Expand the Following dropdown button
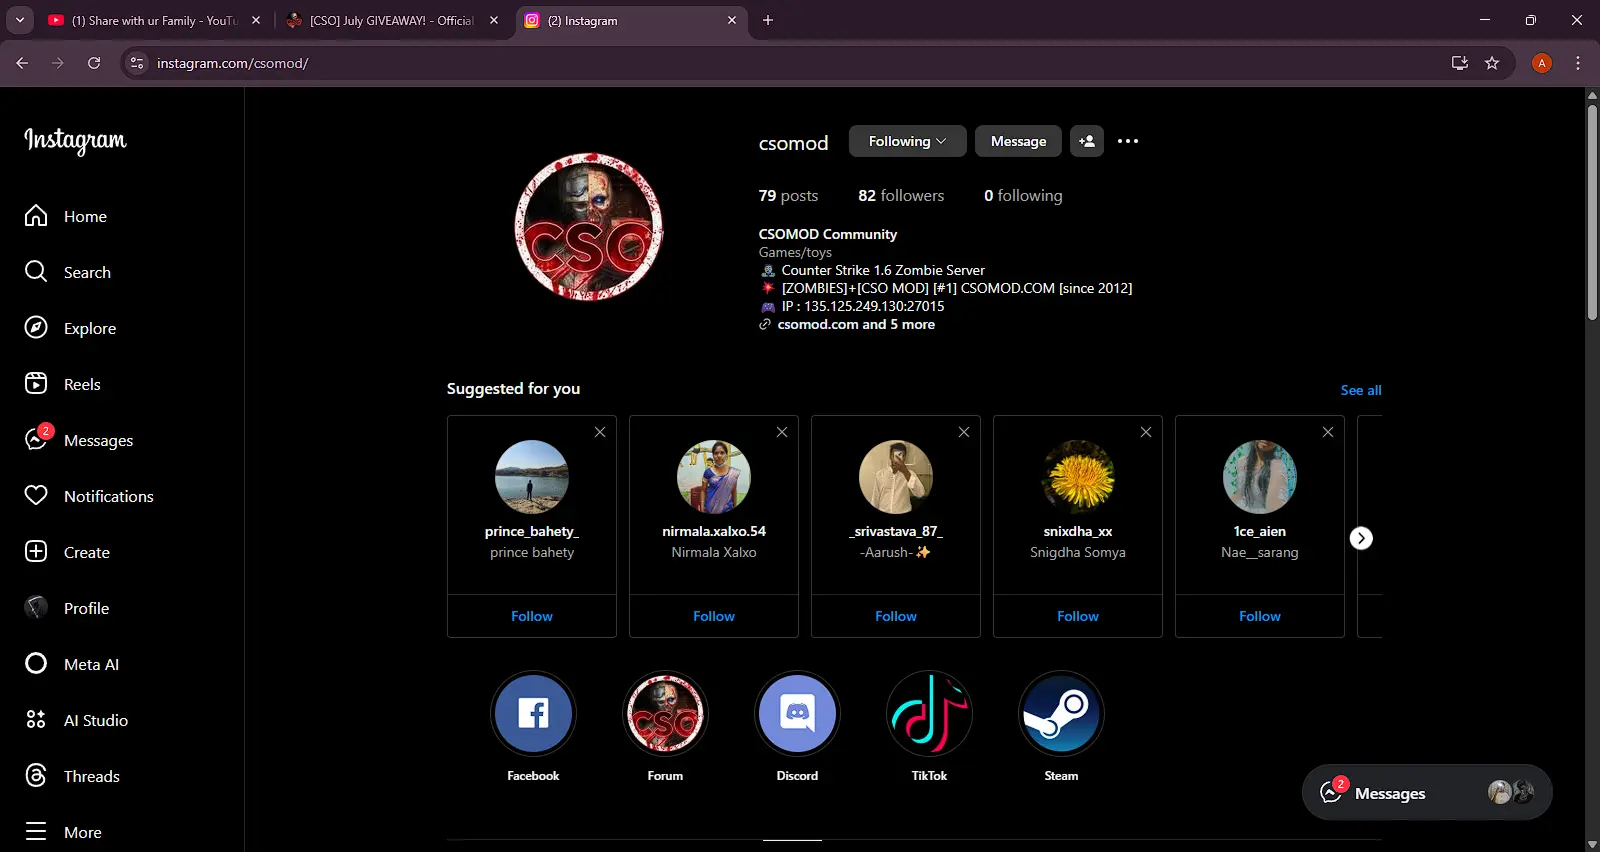This screenshot has width=1600, height=852. tap(907, 141)
